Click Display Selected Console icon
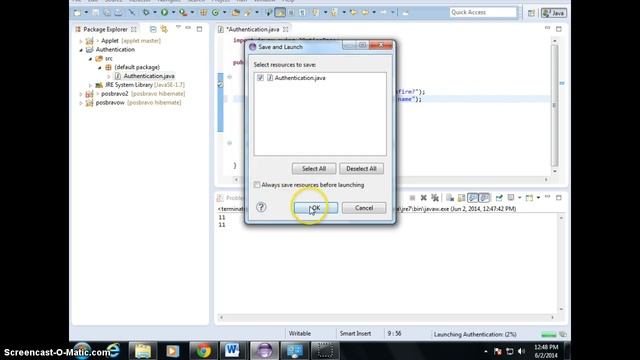Image resolution: width=640 pixels, height=360 pixels. pyautogui.click(x=511, y=198)
